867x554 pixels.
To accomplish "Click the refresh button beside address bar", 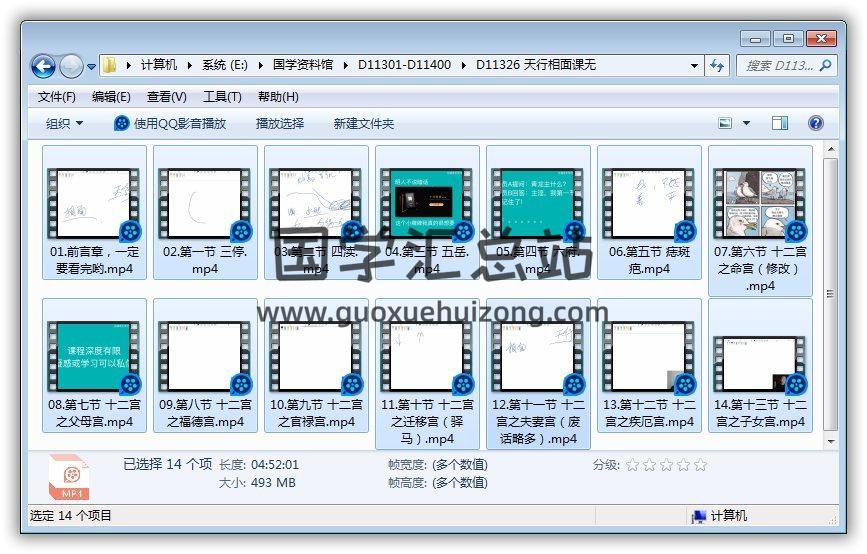I will coord(717,66).
